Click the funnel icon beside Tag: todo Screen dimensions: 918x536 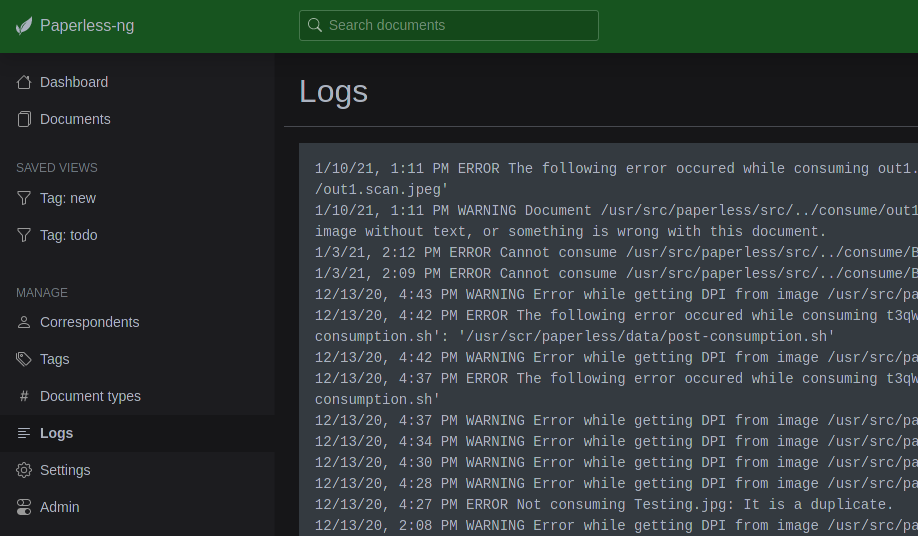point(24,235)
